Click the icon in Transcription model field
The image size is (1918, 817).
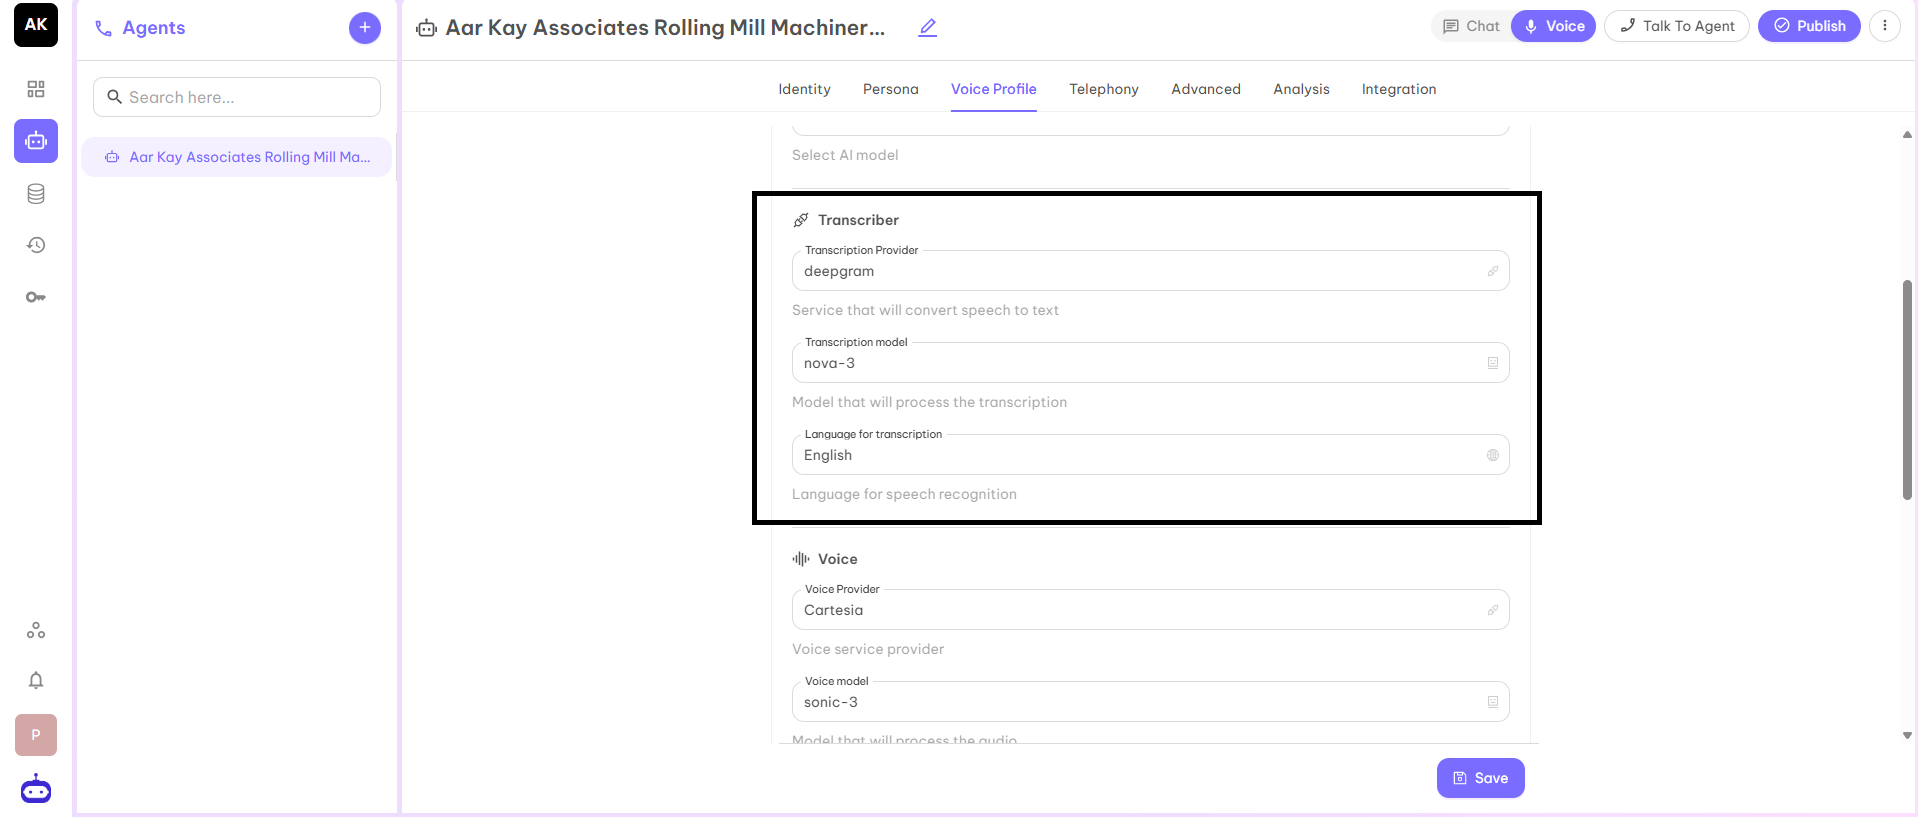1493,363
